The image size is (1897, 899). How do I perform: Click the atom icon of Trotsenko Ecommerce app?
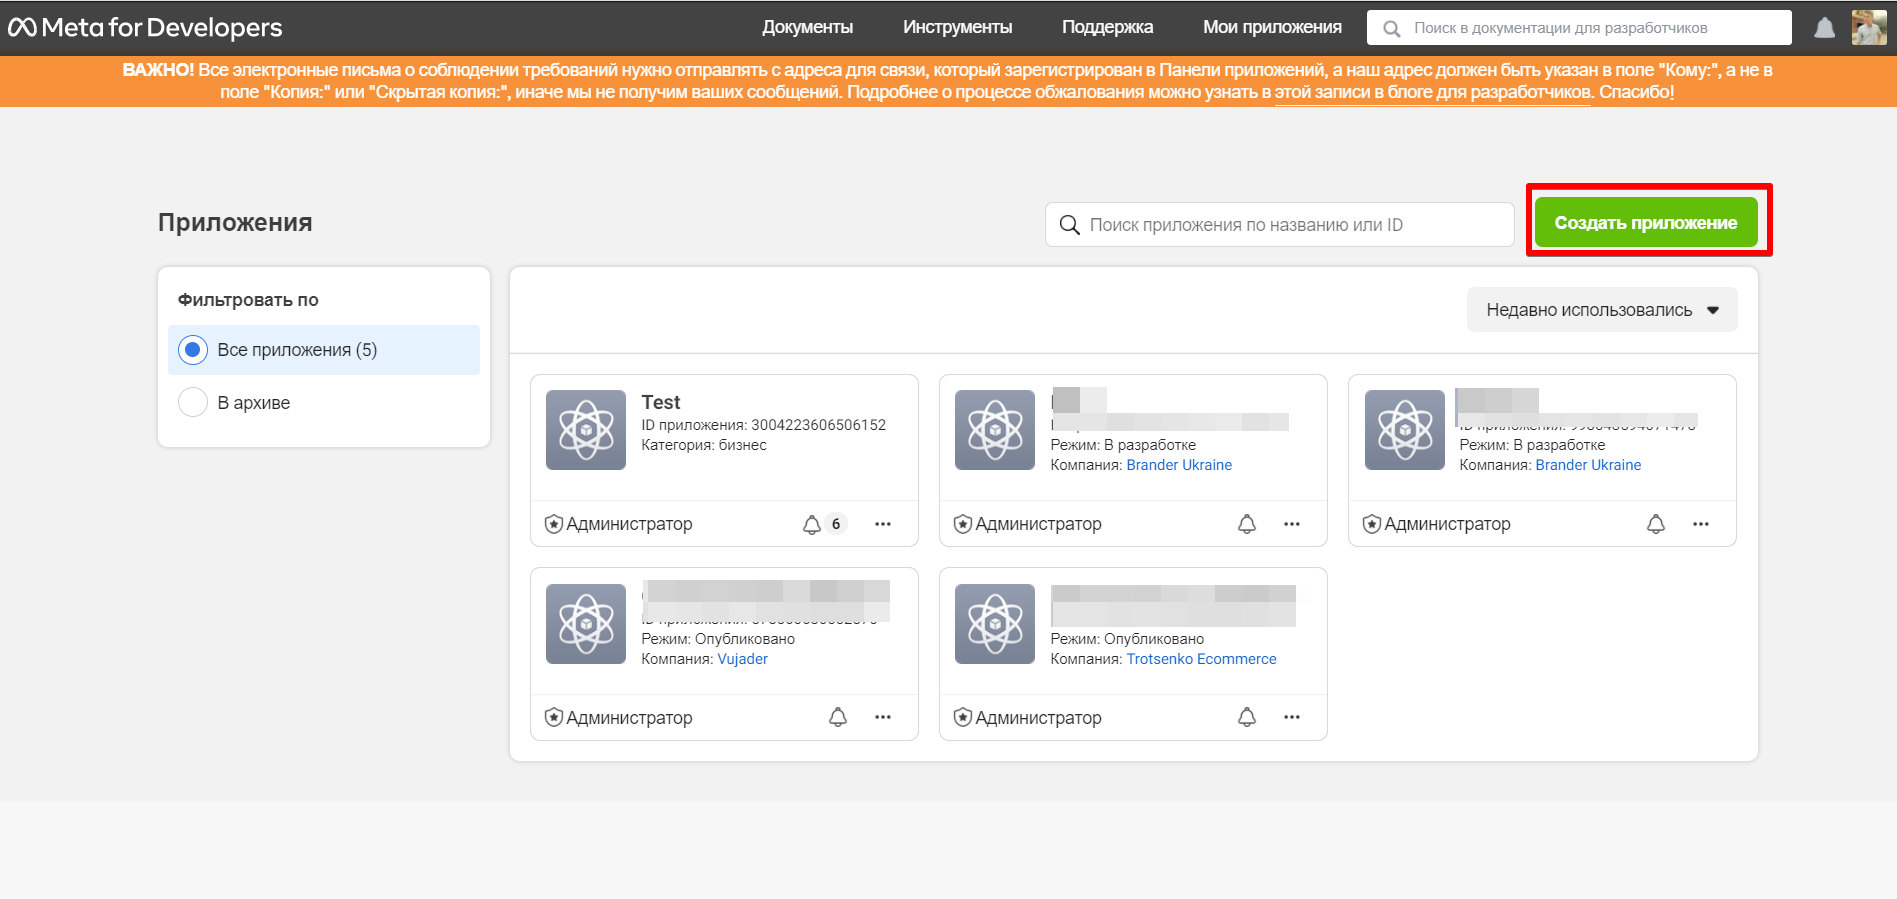(995, 624)
